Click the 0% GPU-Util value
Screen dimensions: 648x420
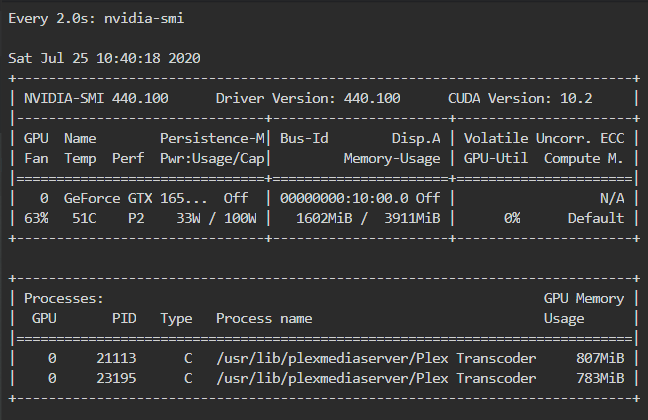click(x=512, y=218)
